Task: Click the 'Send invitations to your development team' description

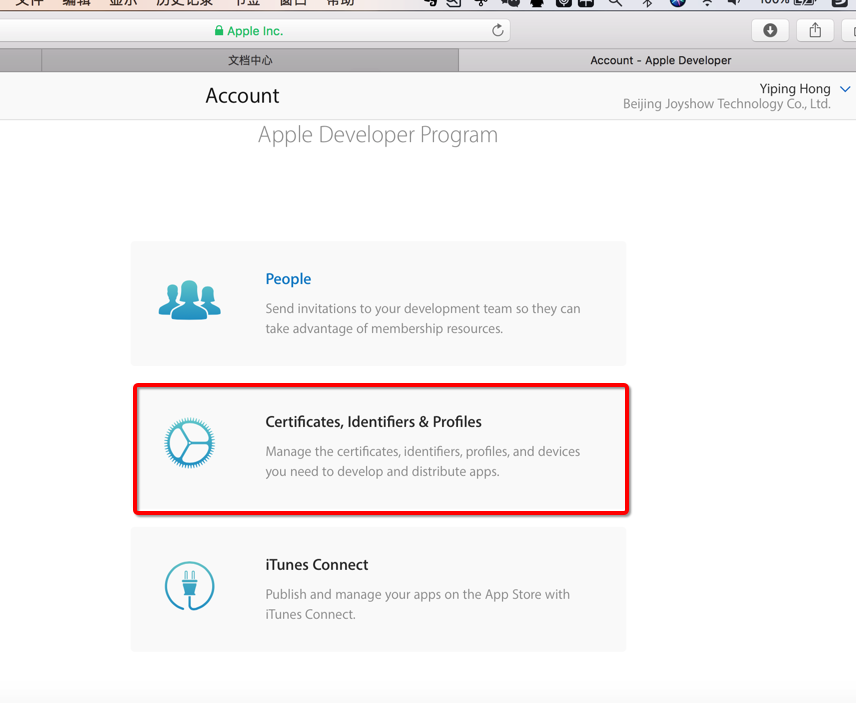Action: point(423,319)
